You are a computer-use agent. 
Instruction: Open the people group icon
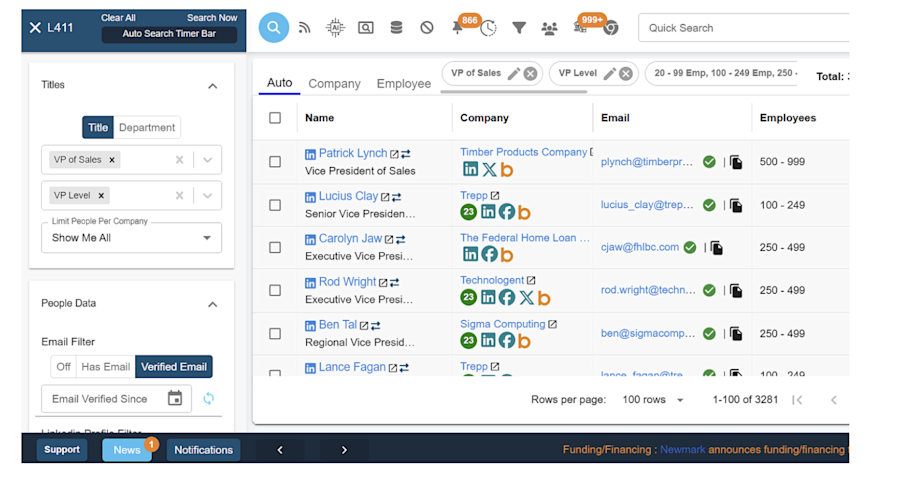(x=549, y=28)
